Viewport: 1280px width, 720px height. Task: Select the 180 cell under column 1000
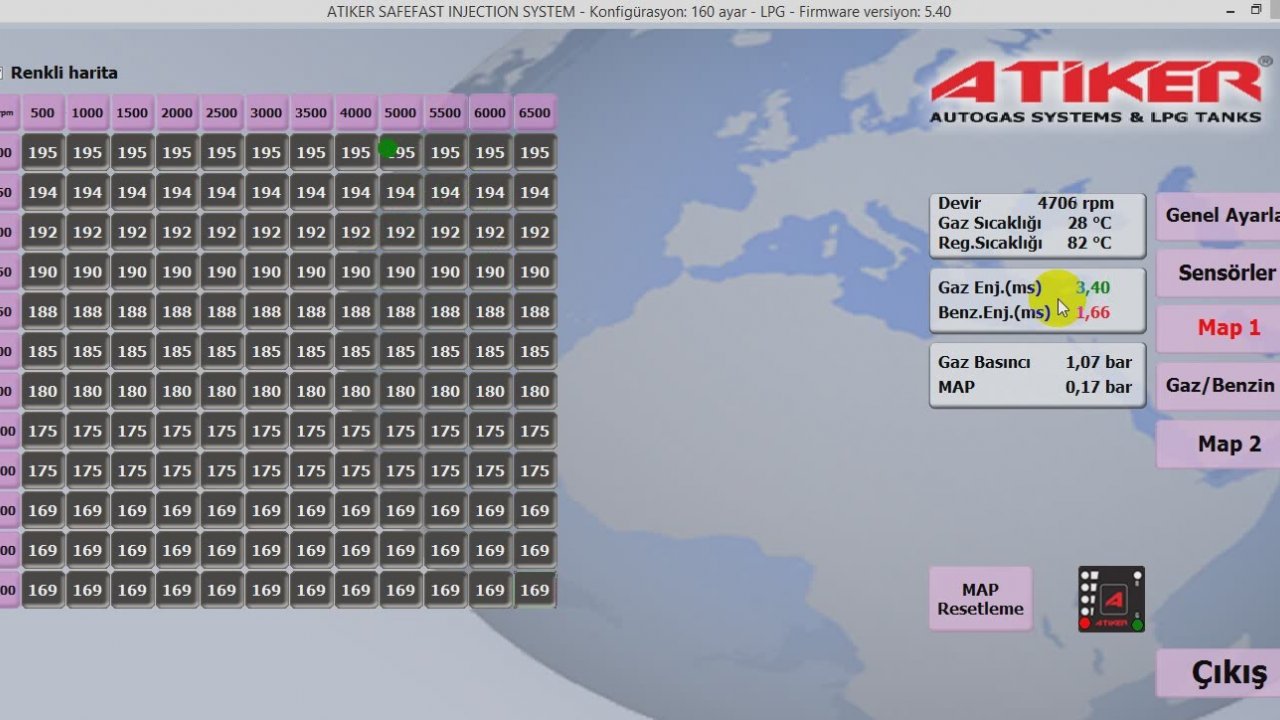pos(87,391)
